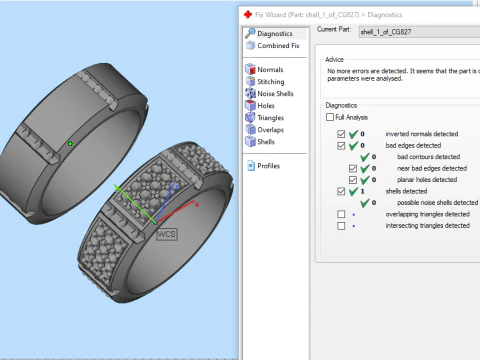Open the Shells fix page
The image size is (480, 360).
click(x=266, y=141)
